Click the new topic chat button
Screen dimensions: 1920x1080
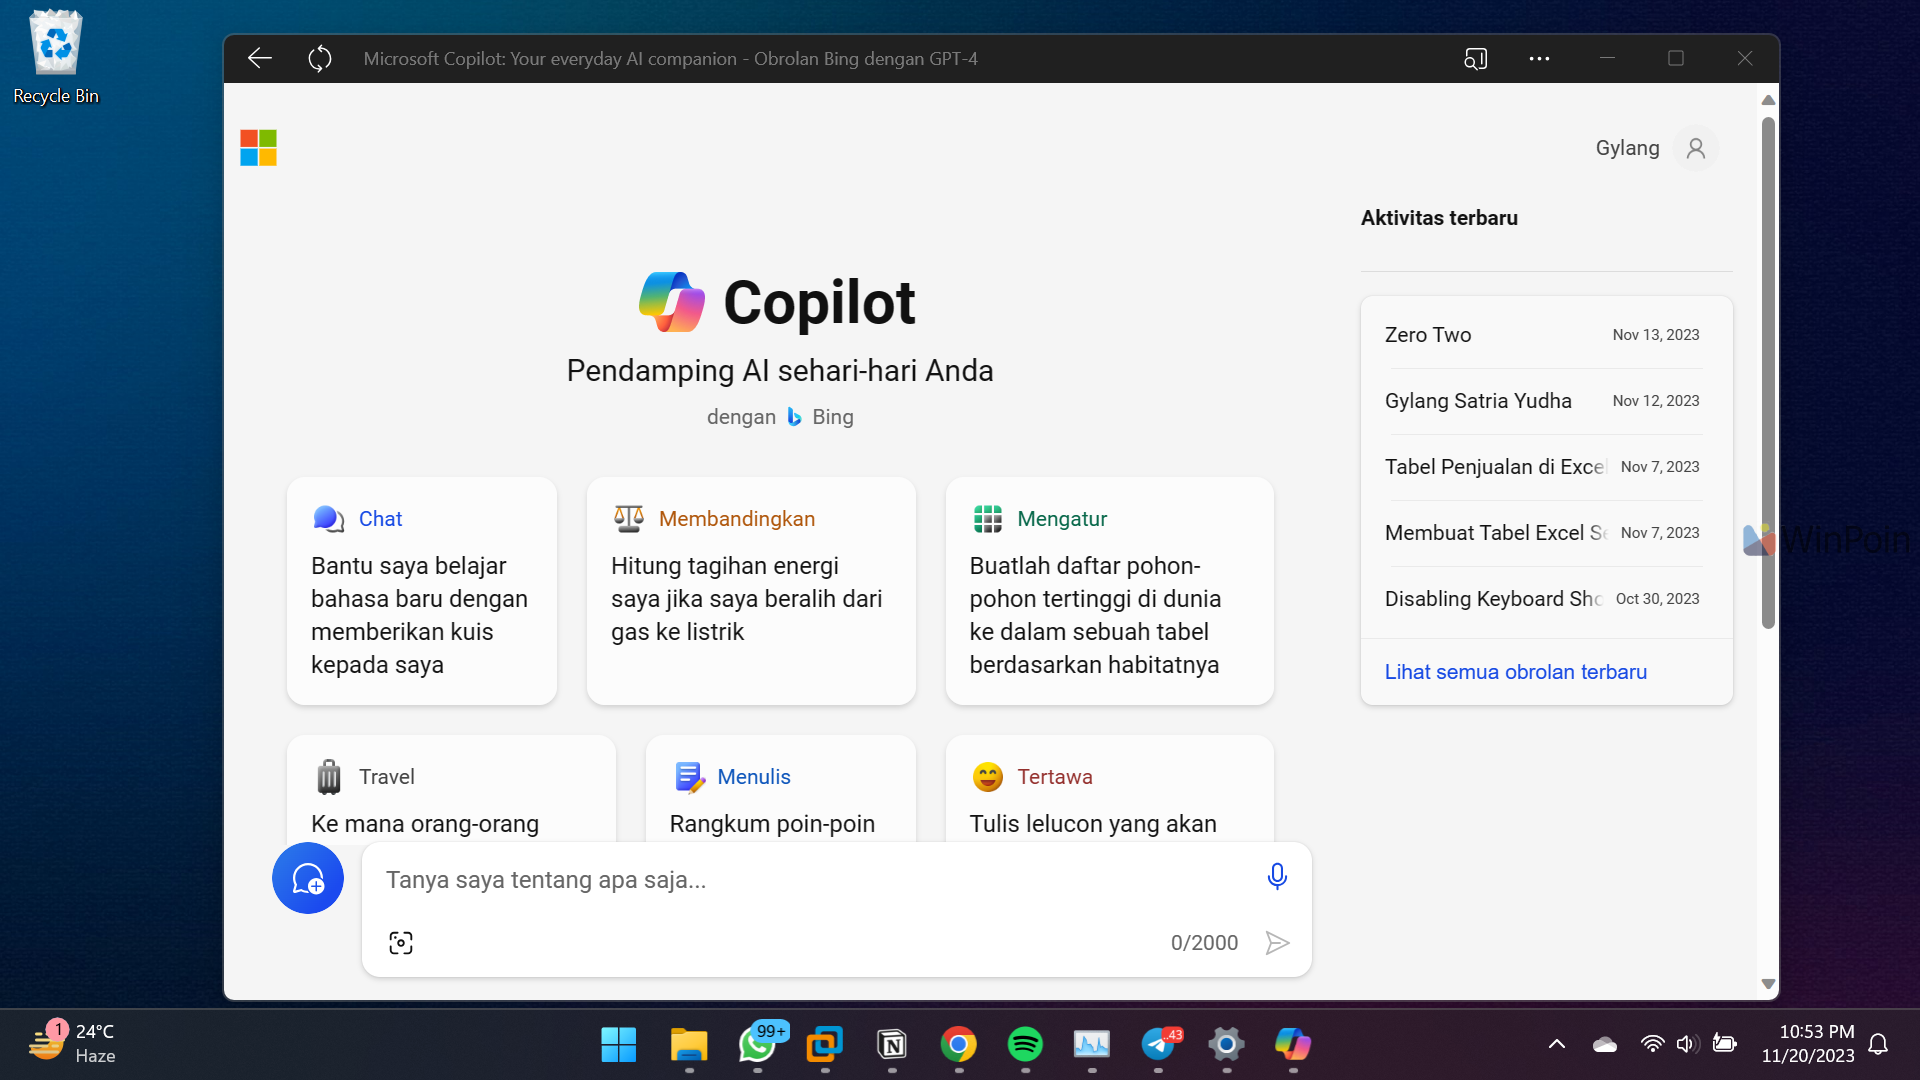point(308,878)
